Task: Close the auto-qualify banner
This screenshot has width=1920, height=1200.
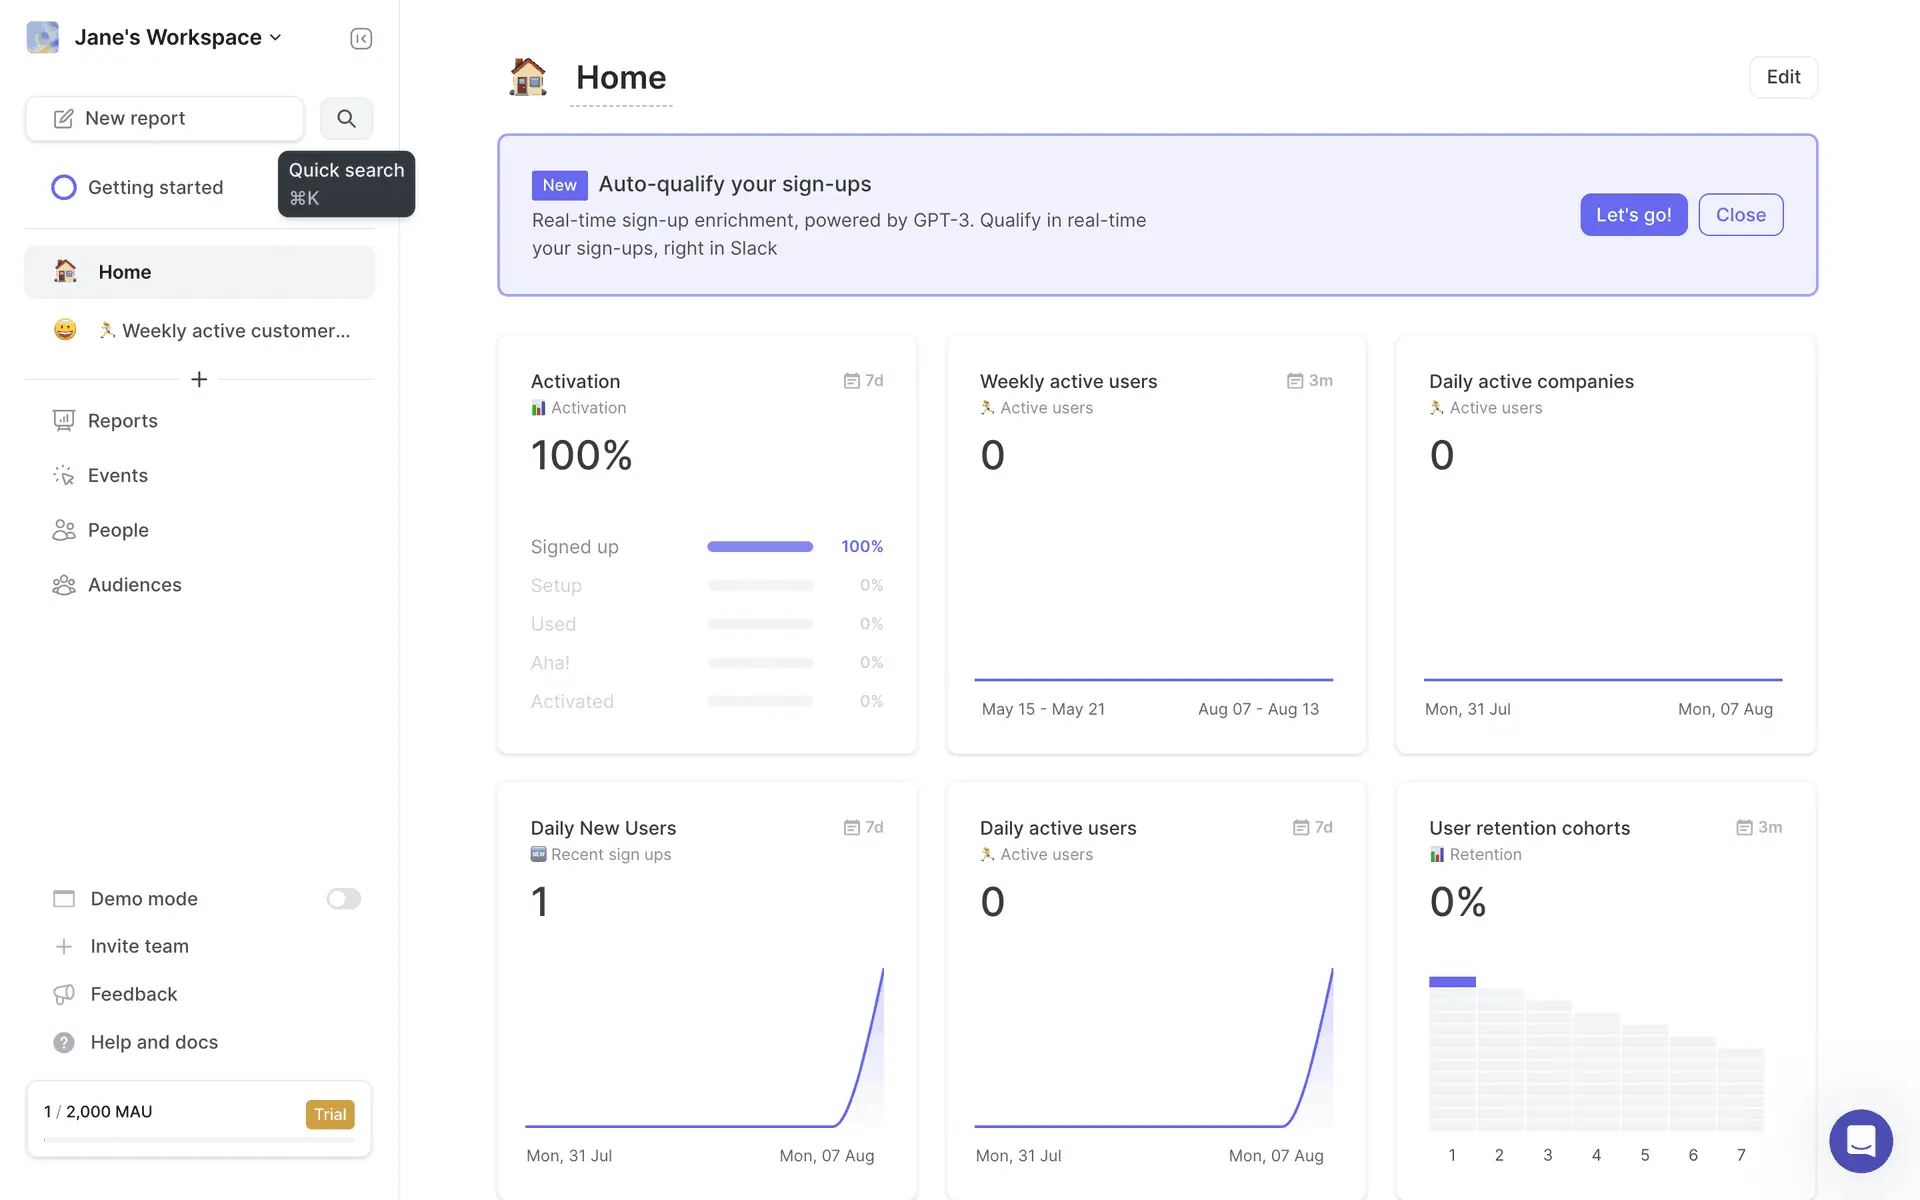Action: [1740, 215]
